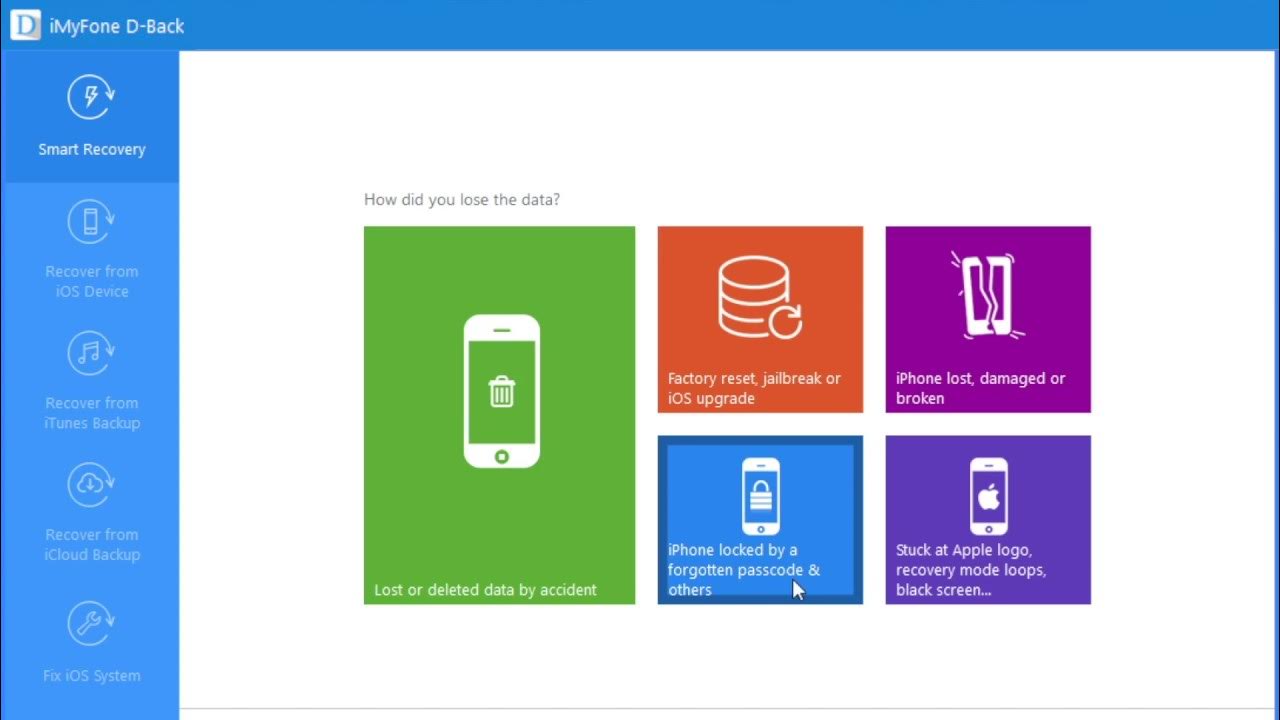Click the iCloud Backup cloud download icon
The image size is (1280, 720).
pyautogui.click(x=91, y=485)
